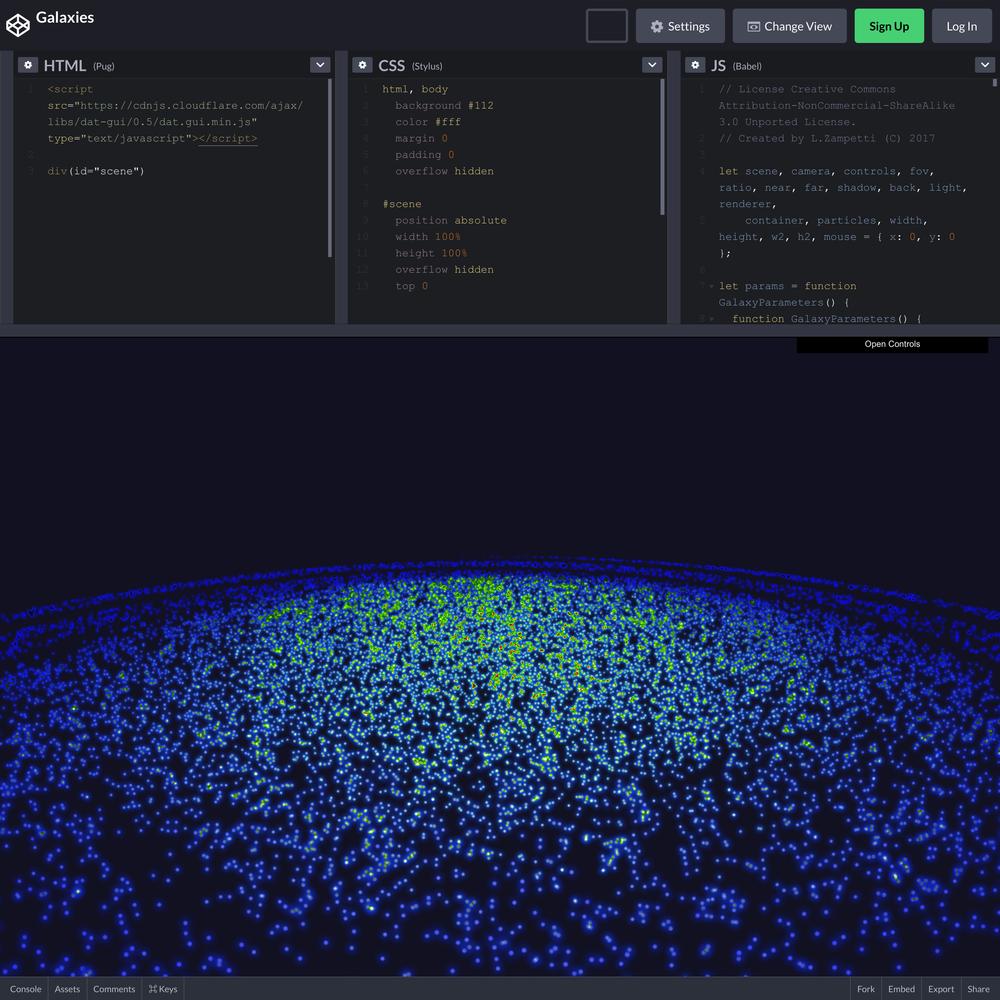The width and height of the screenshot is (1000, 1000).
Task: Click the "(Stylus)" preprocessor label
Action: click(x=427, y=66)
